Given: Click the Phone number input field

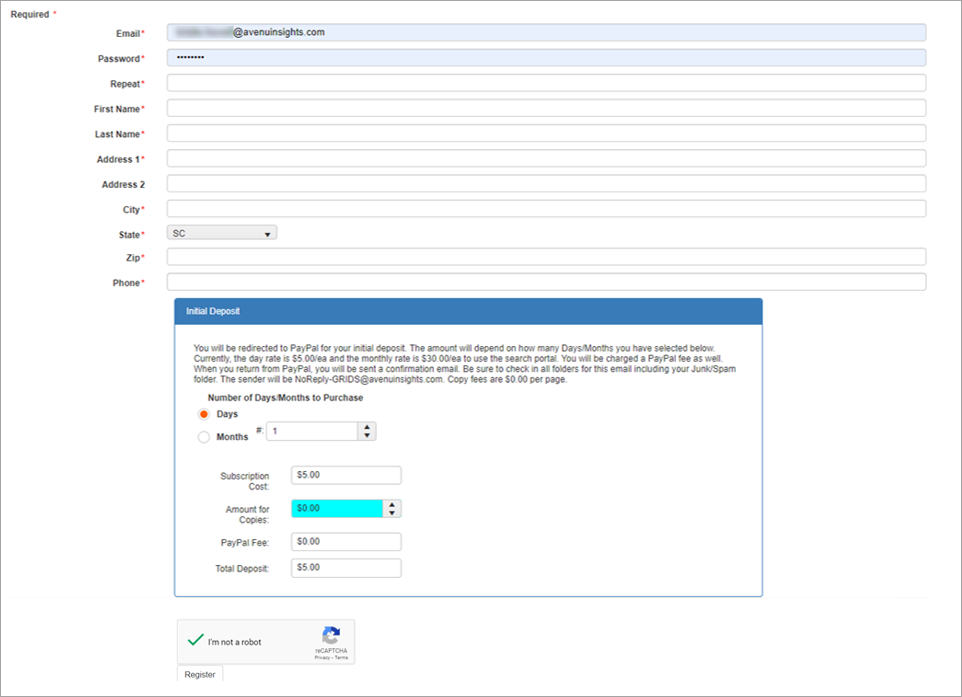Looking at the screenshot, I should tap(545, 282).
